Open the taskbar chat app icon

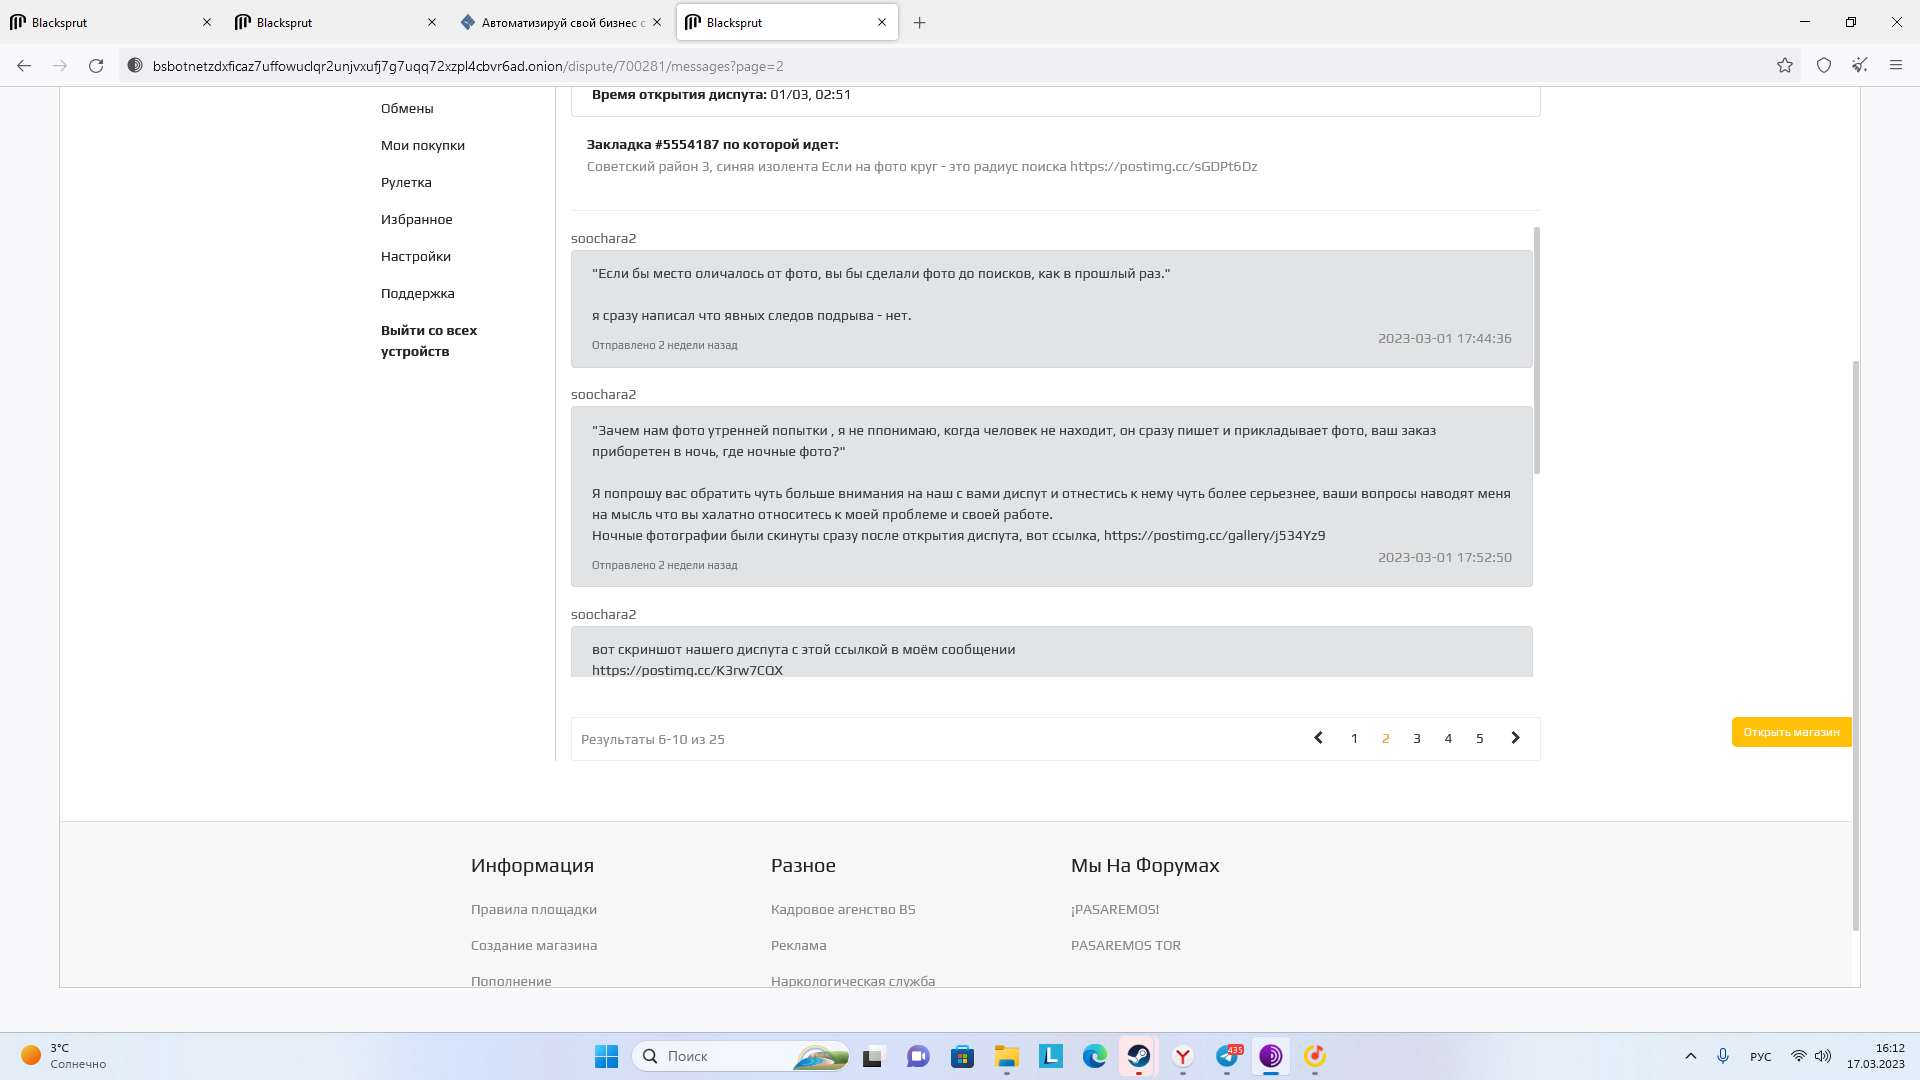(x=918, y=1056)
